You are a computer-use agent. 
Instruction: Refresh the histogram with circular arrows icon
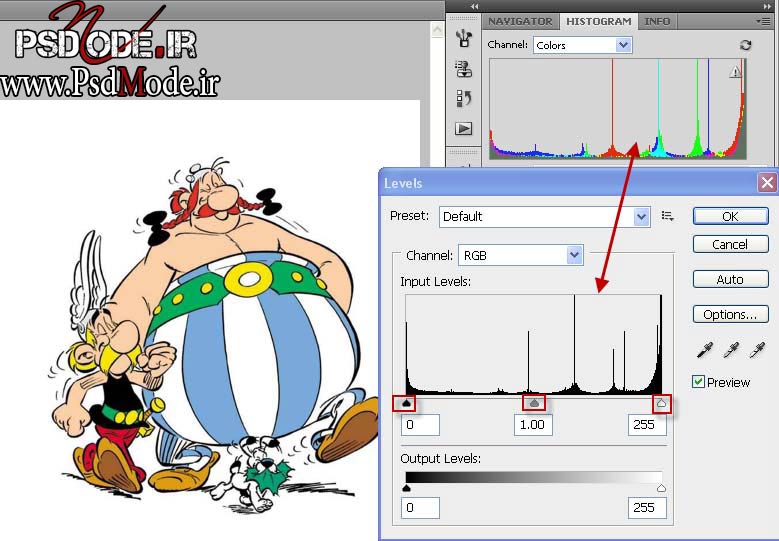tap(745, 45)
